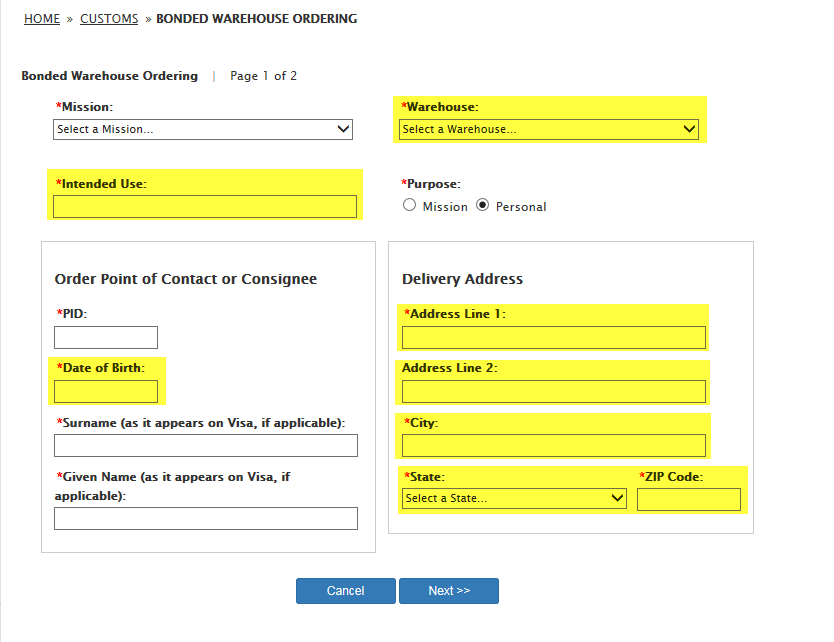Open the State dropdown list
The height and width of the screenshot is (642, 834).
point(514,498)
